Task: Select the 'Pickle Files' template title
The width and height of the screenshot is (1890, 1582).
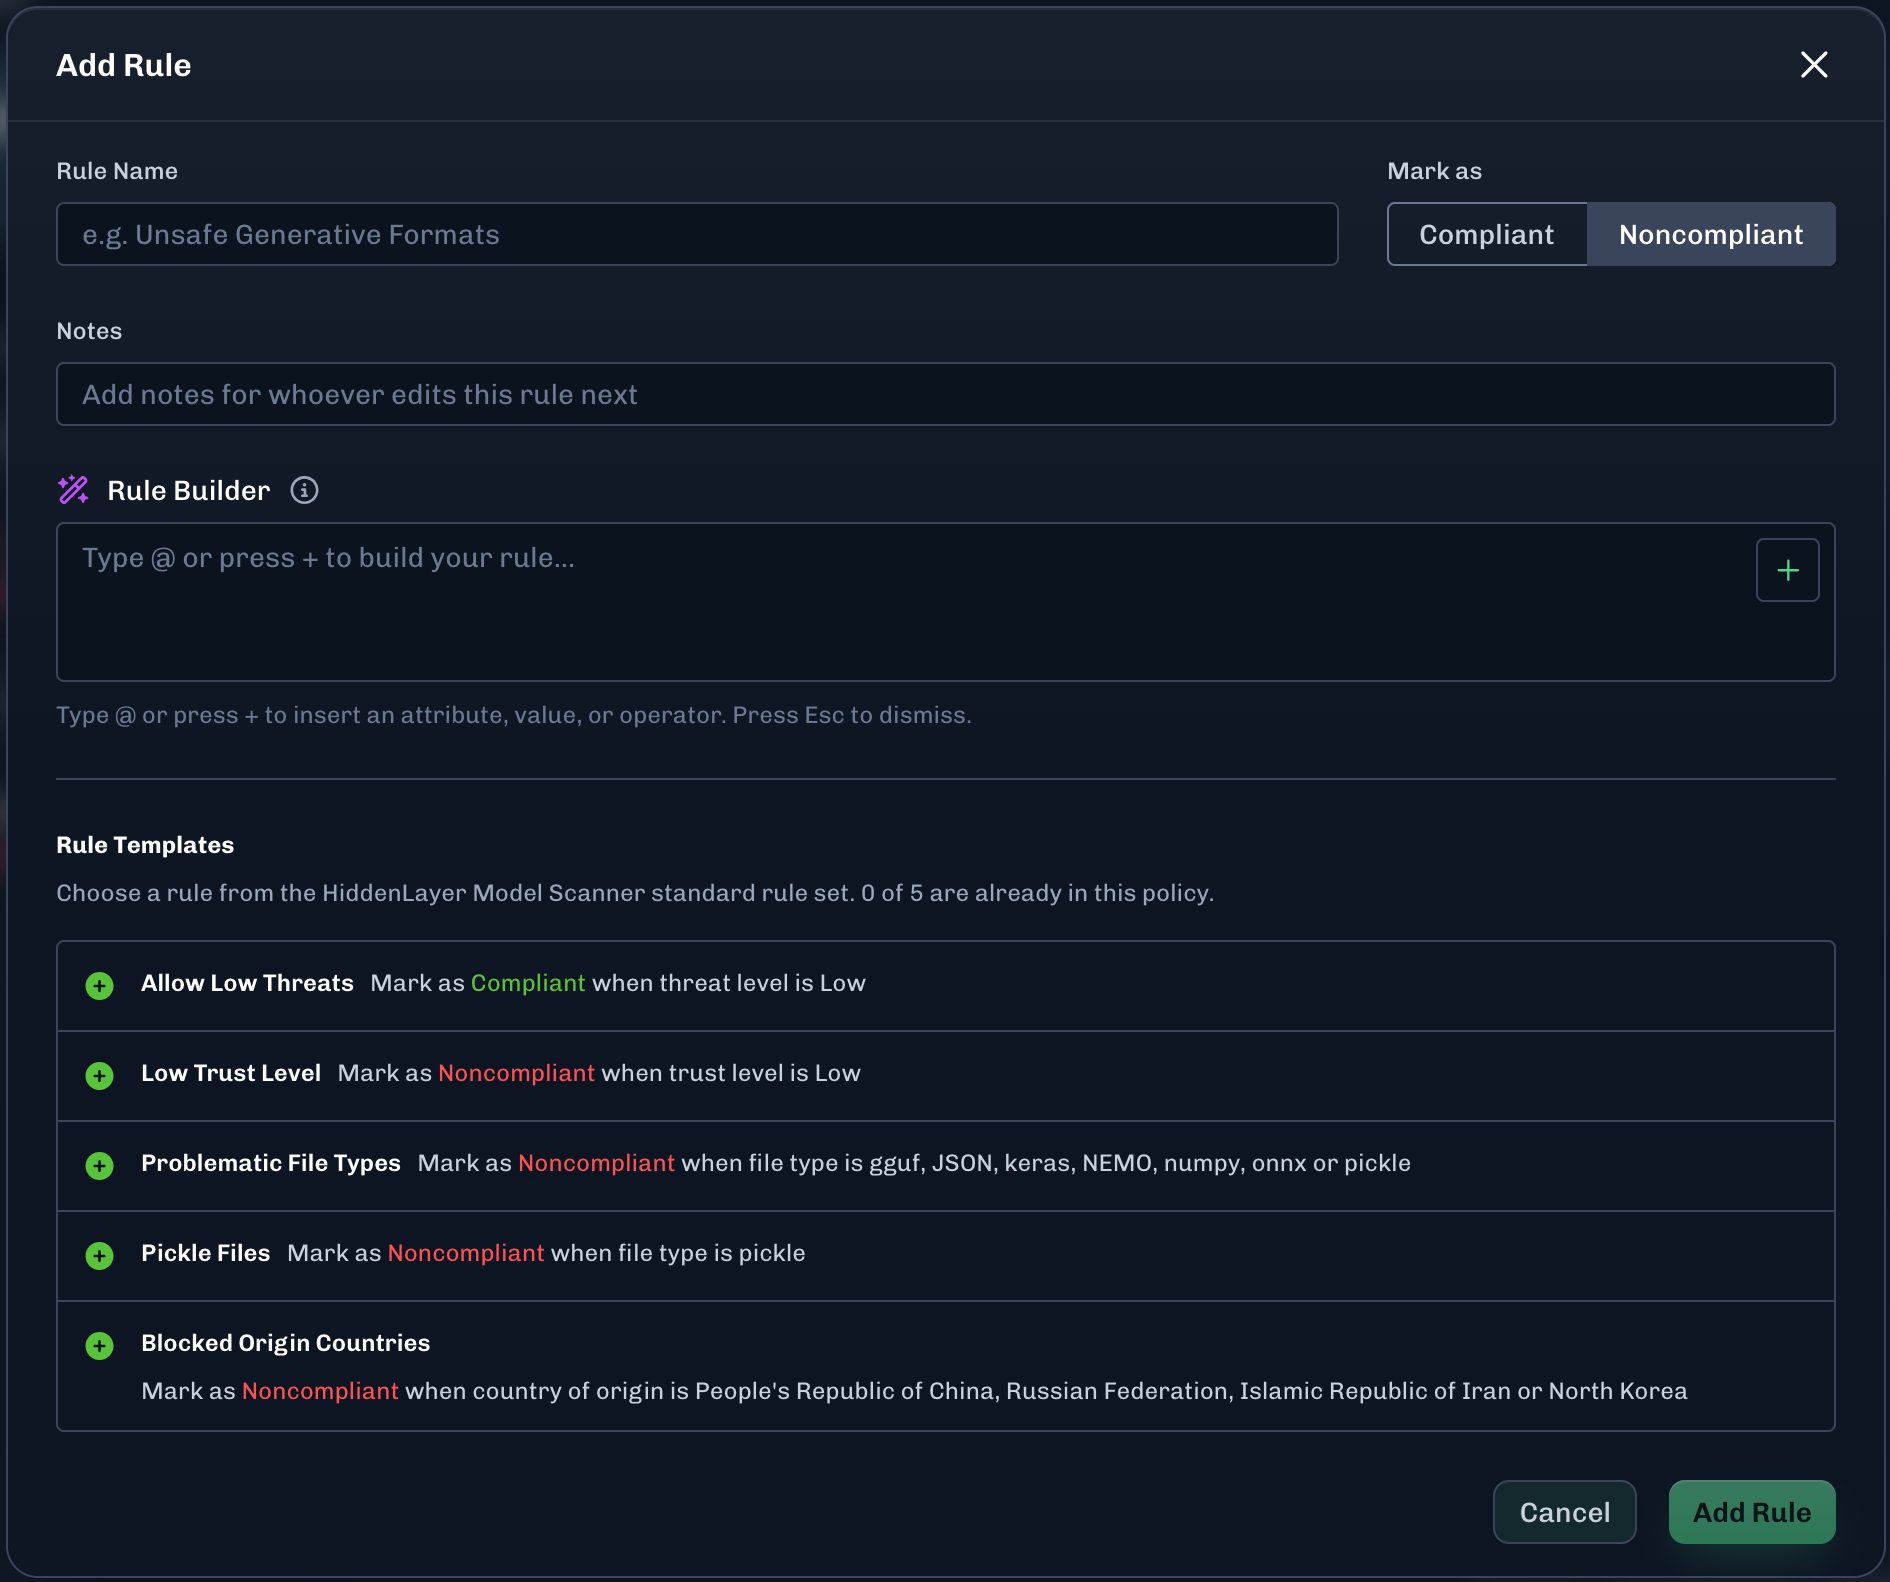Action: (x=206, y=1253)
